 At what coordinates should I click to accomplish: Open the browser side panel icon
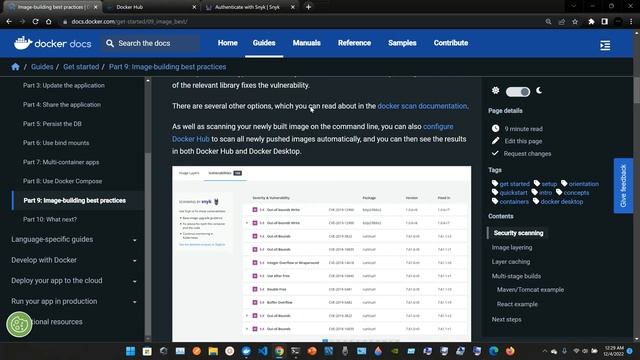pos(604,22)
